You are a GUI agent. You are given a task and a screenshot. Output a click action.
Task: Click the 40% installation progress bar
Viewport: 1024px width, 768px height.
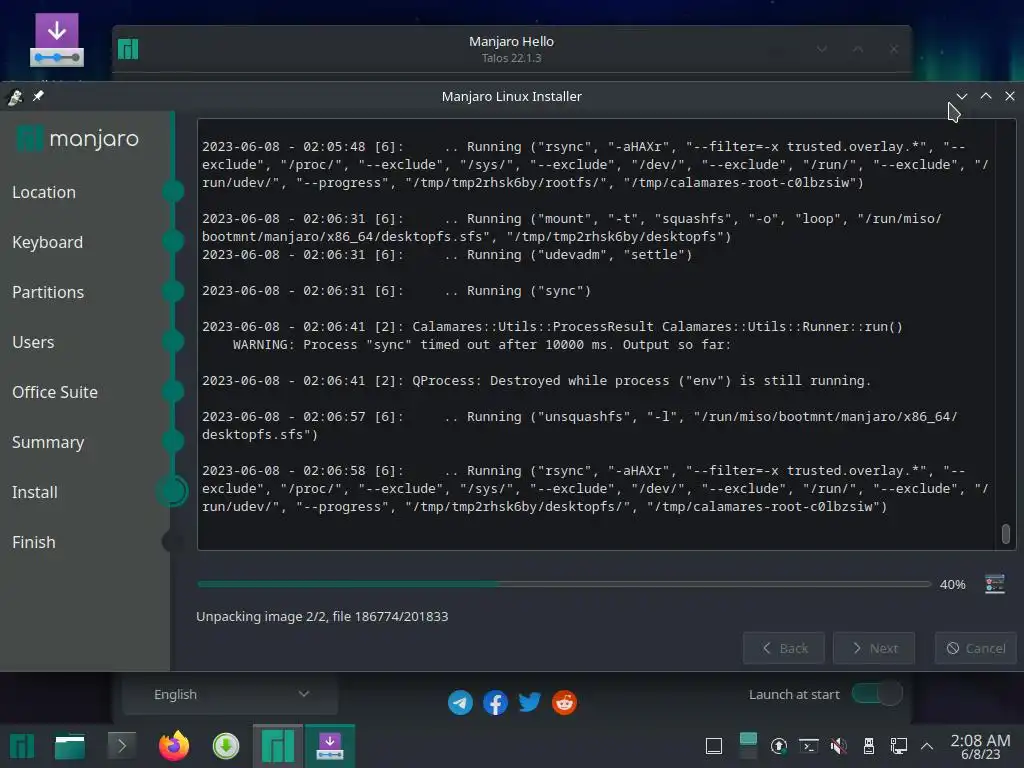[x=564, y=584]
